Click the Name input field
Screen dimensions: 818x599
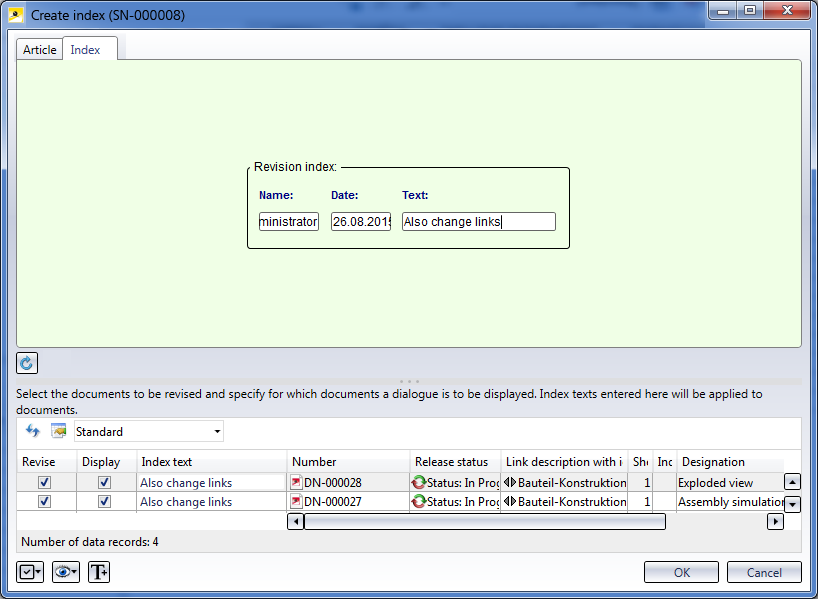point(288,221)
